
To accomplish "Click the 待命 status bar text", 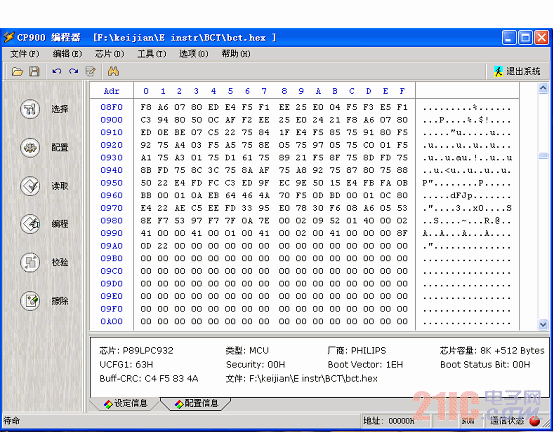I will point(12,420).
